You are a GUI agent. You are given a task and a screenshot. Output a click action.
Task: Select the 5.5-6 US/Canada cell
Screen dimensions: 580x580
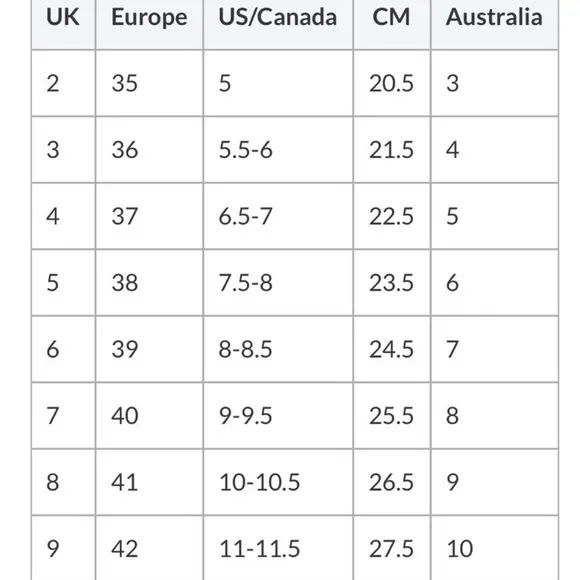(278, 150)
